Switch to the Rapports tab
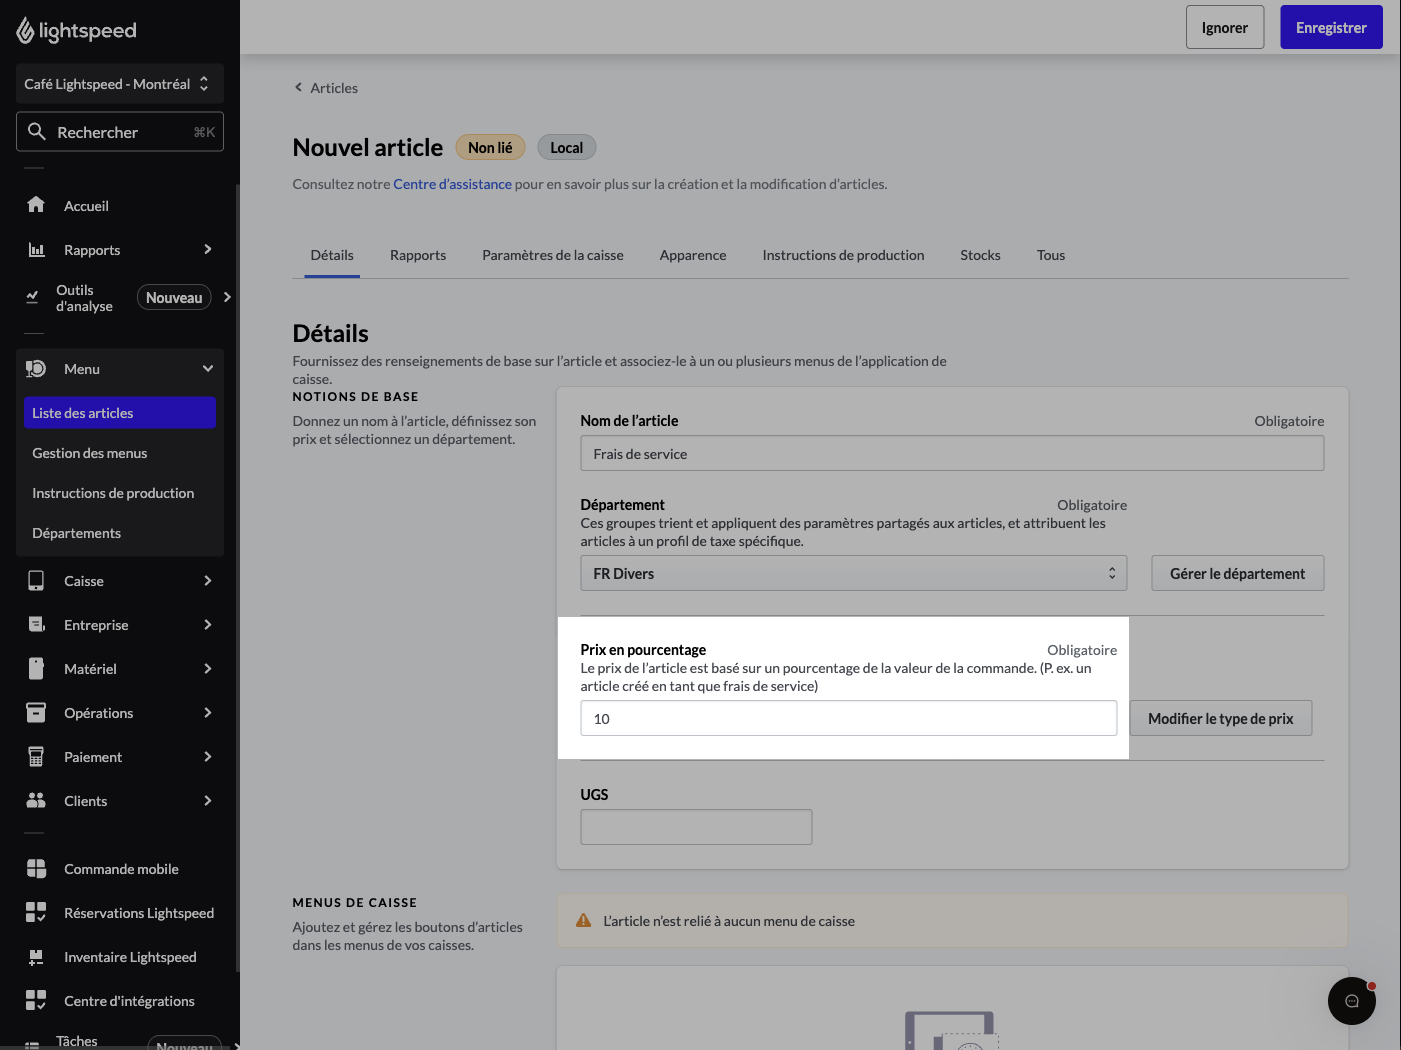The width and height of the screenshot is (1401, 1050). [418, 256]
